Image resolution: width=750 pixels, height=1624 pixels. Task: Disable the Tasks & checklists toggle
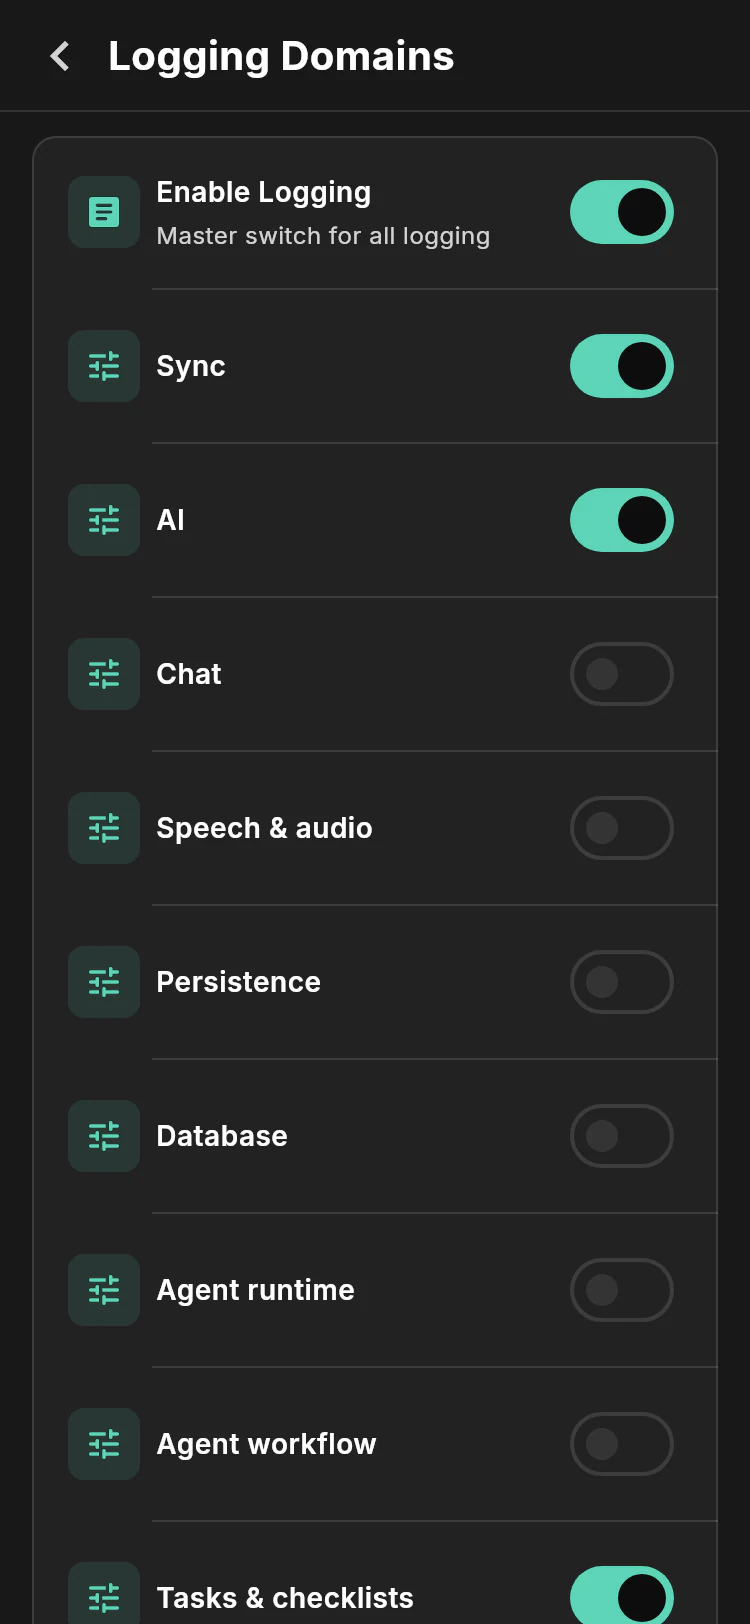pyautogui.click(x=622, y=1596)
